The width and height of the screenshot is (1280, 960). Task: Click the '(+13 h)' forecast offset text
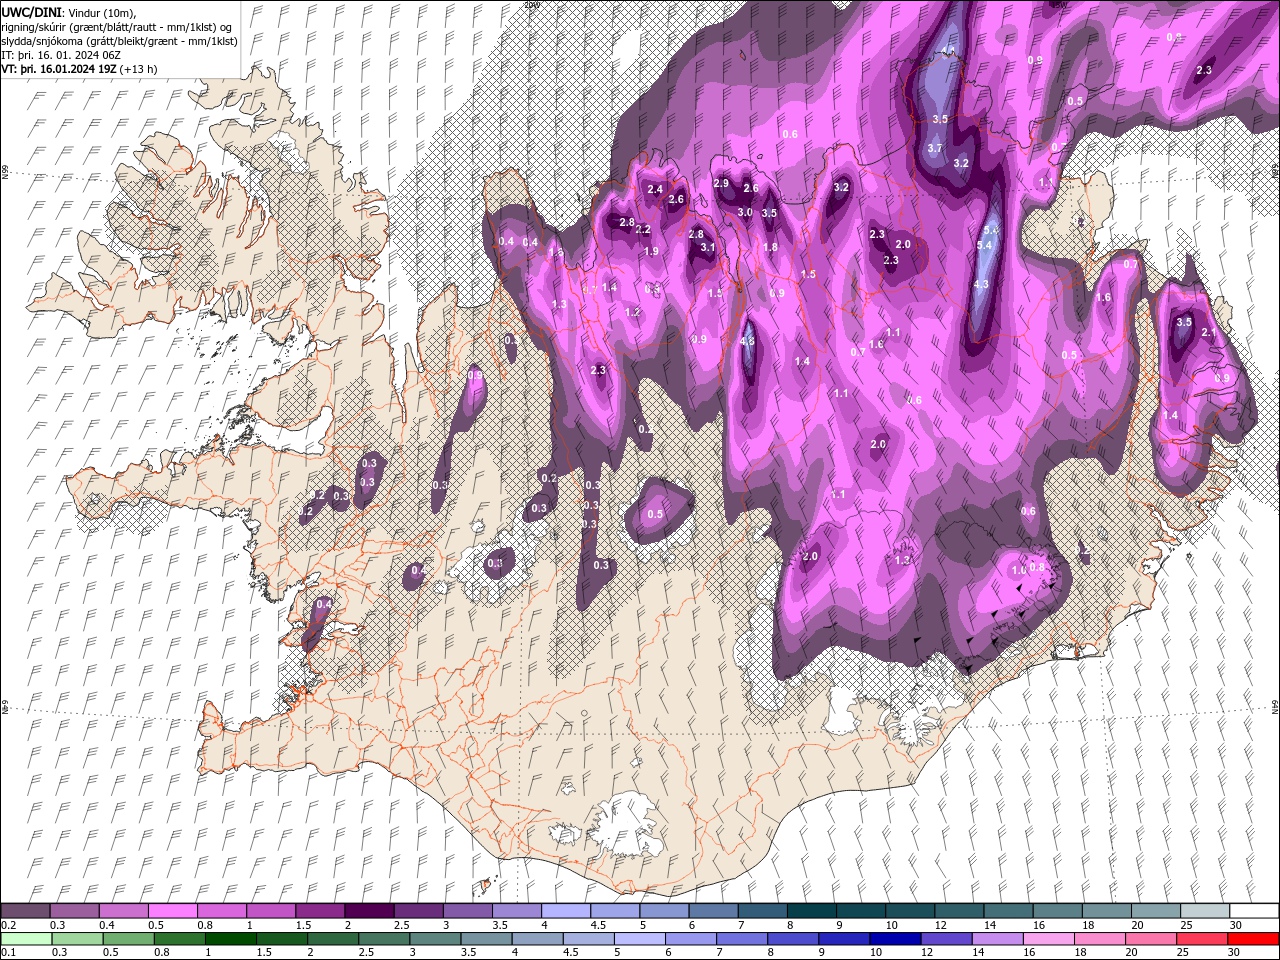pyautogui.click(x=138, y=69)
